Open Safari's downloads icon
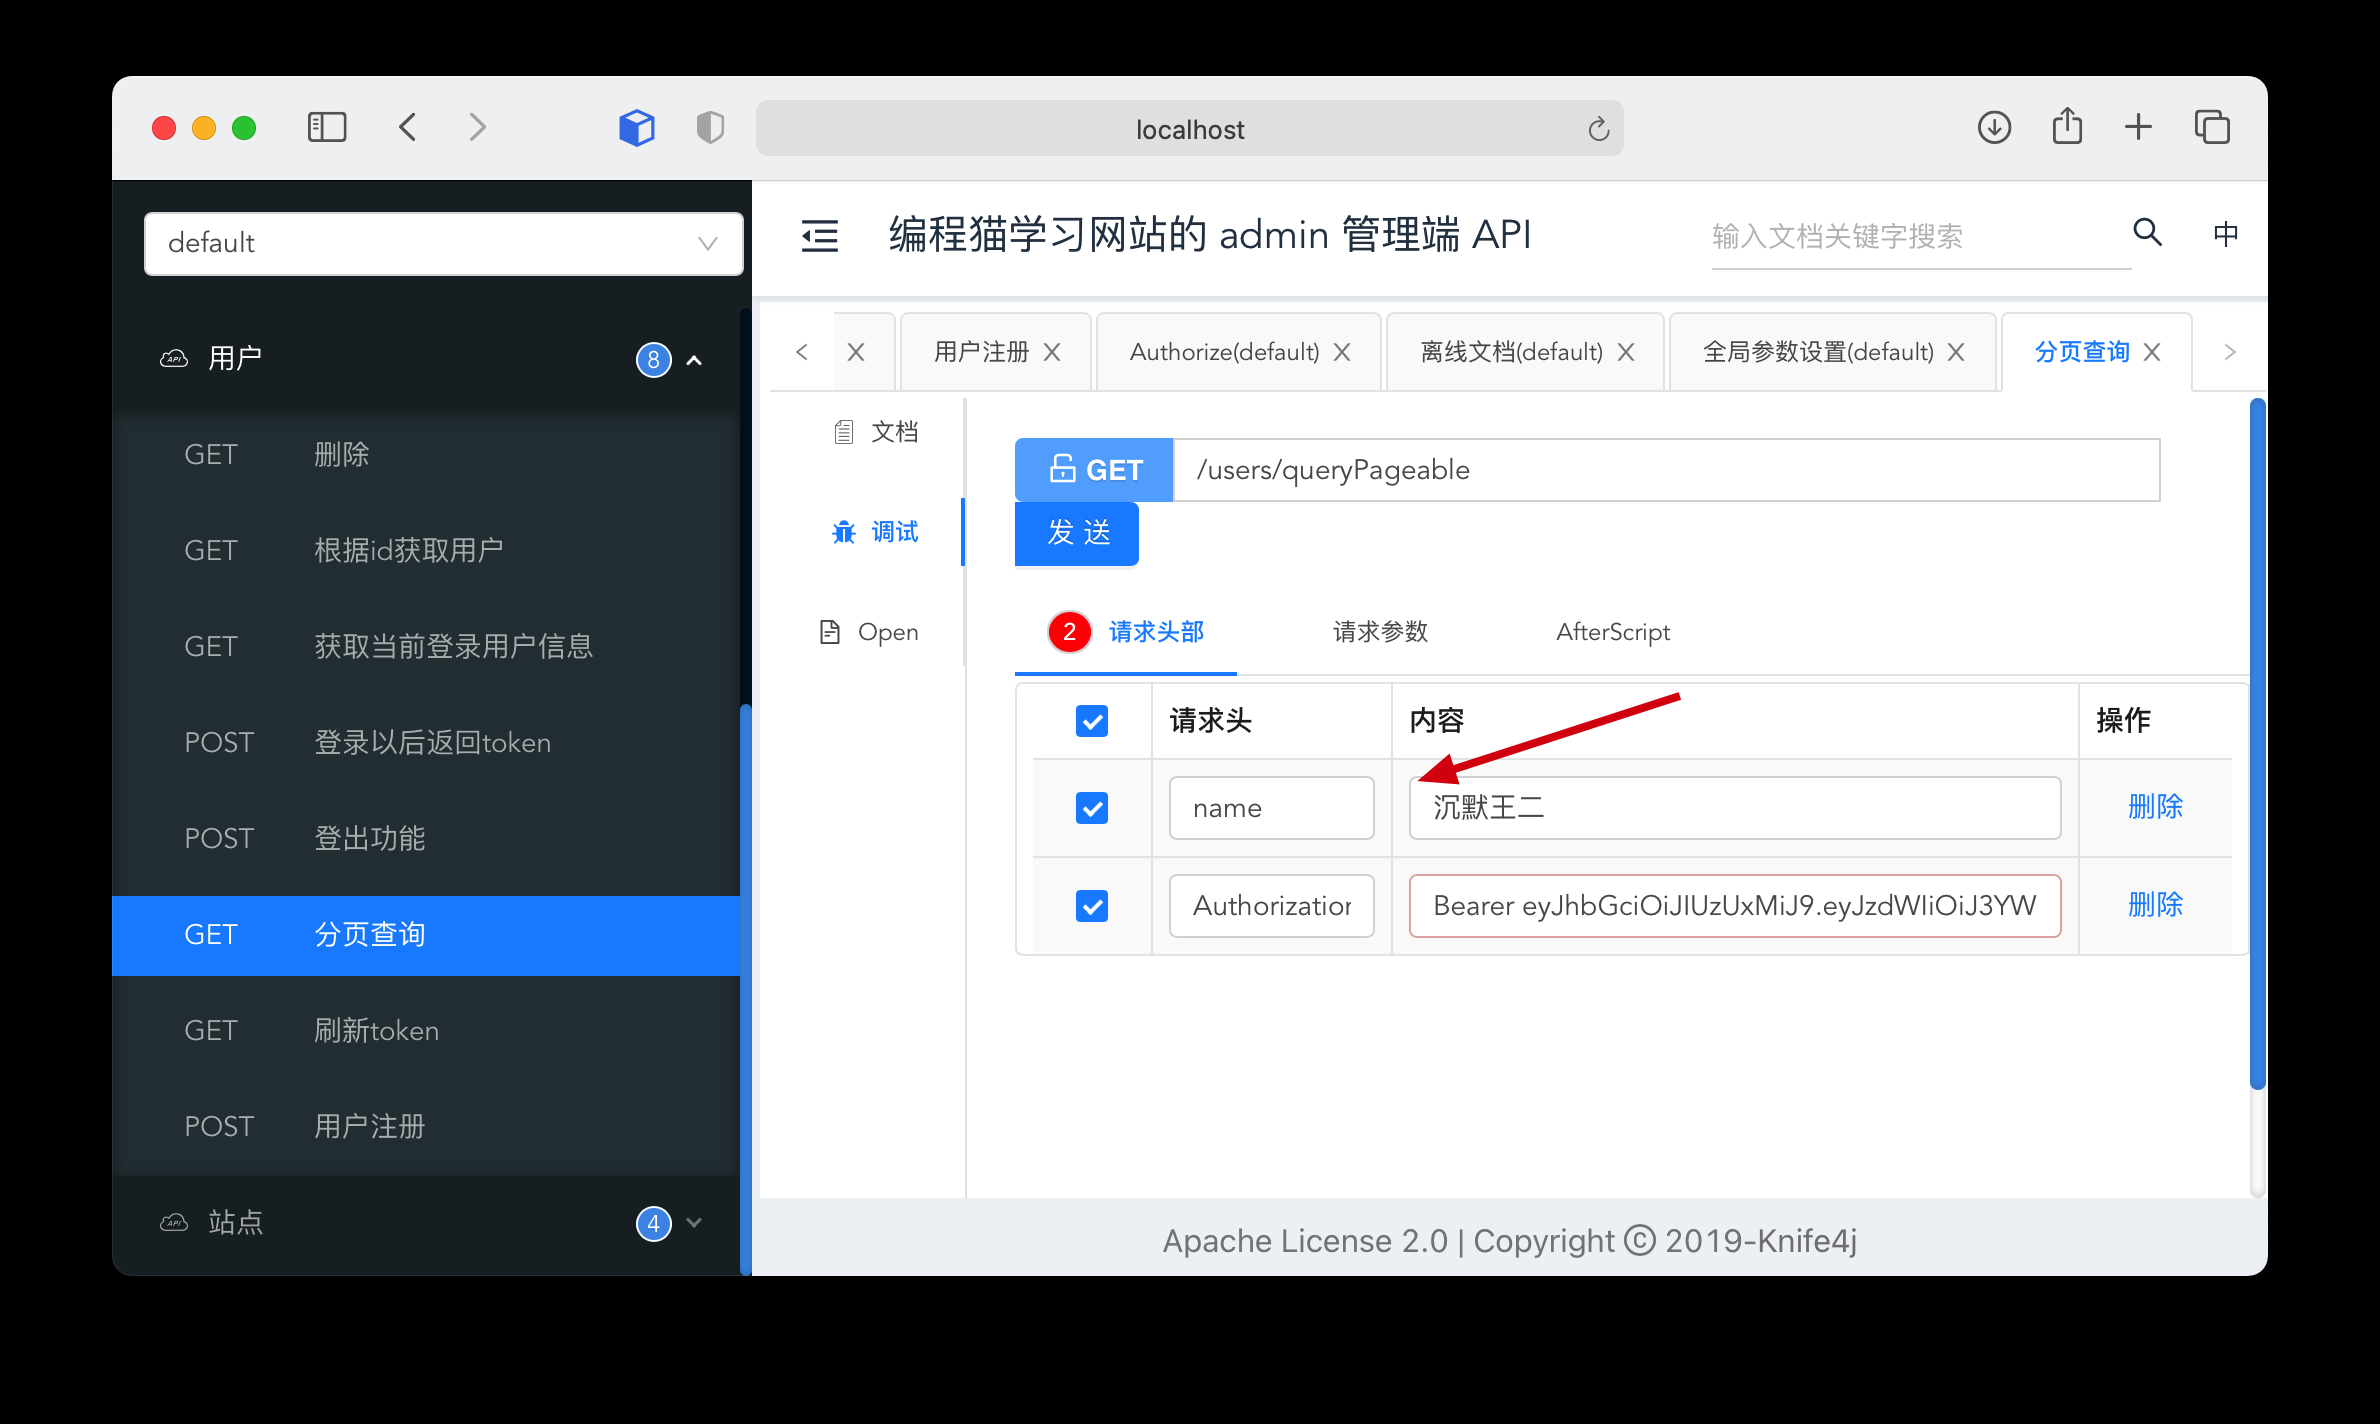Screen dimensions: 2380x1424 coord(1994,128)
